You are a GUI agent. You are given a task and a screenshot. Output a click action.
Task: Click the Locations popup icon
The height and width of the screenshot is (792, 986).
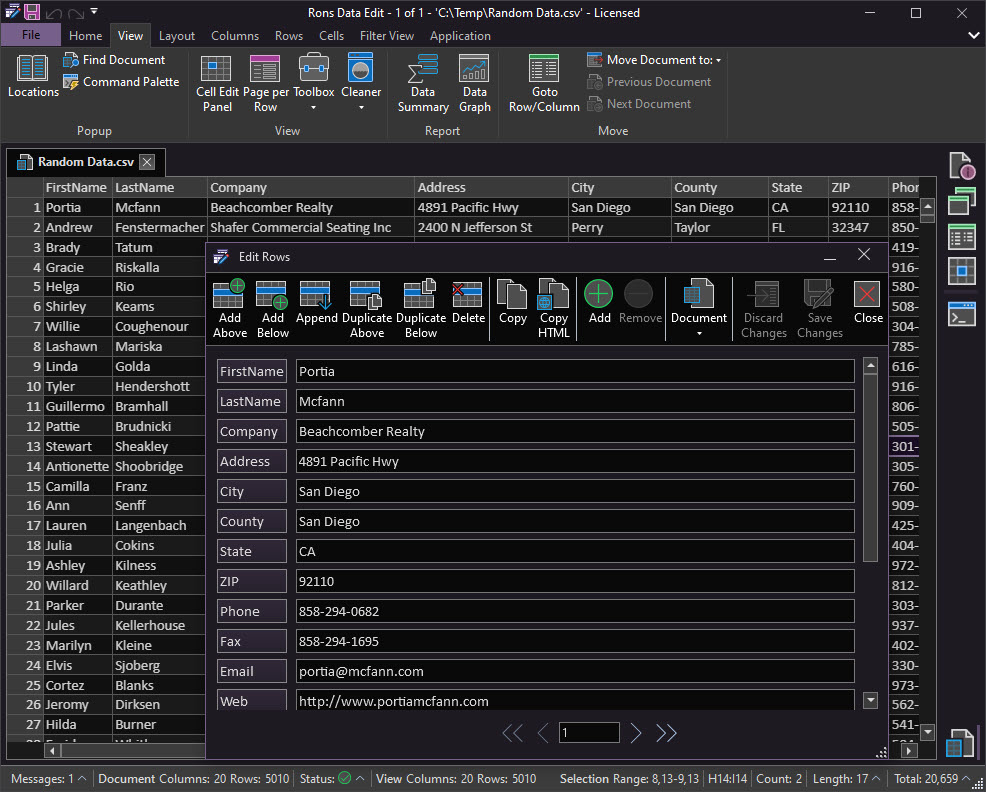click(x=32, y=80)
